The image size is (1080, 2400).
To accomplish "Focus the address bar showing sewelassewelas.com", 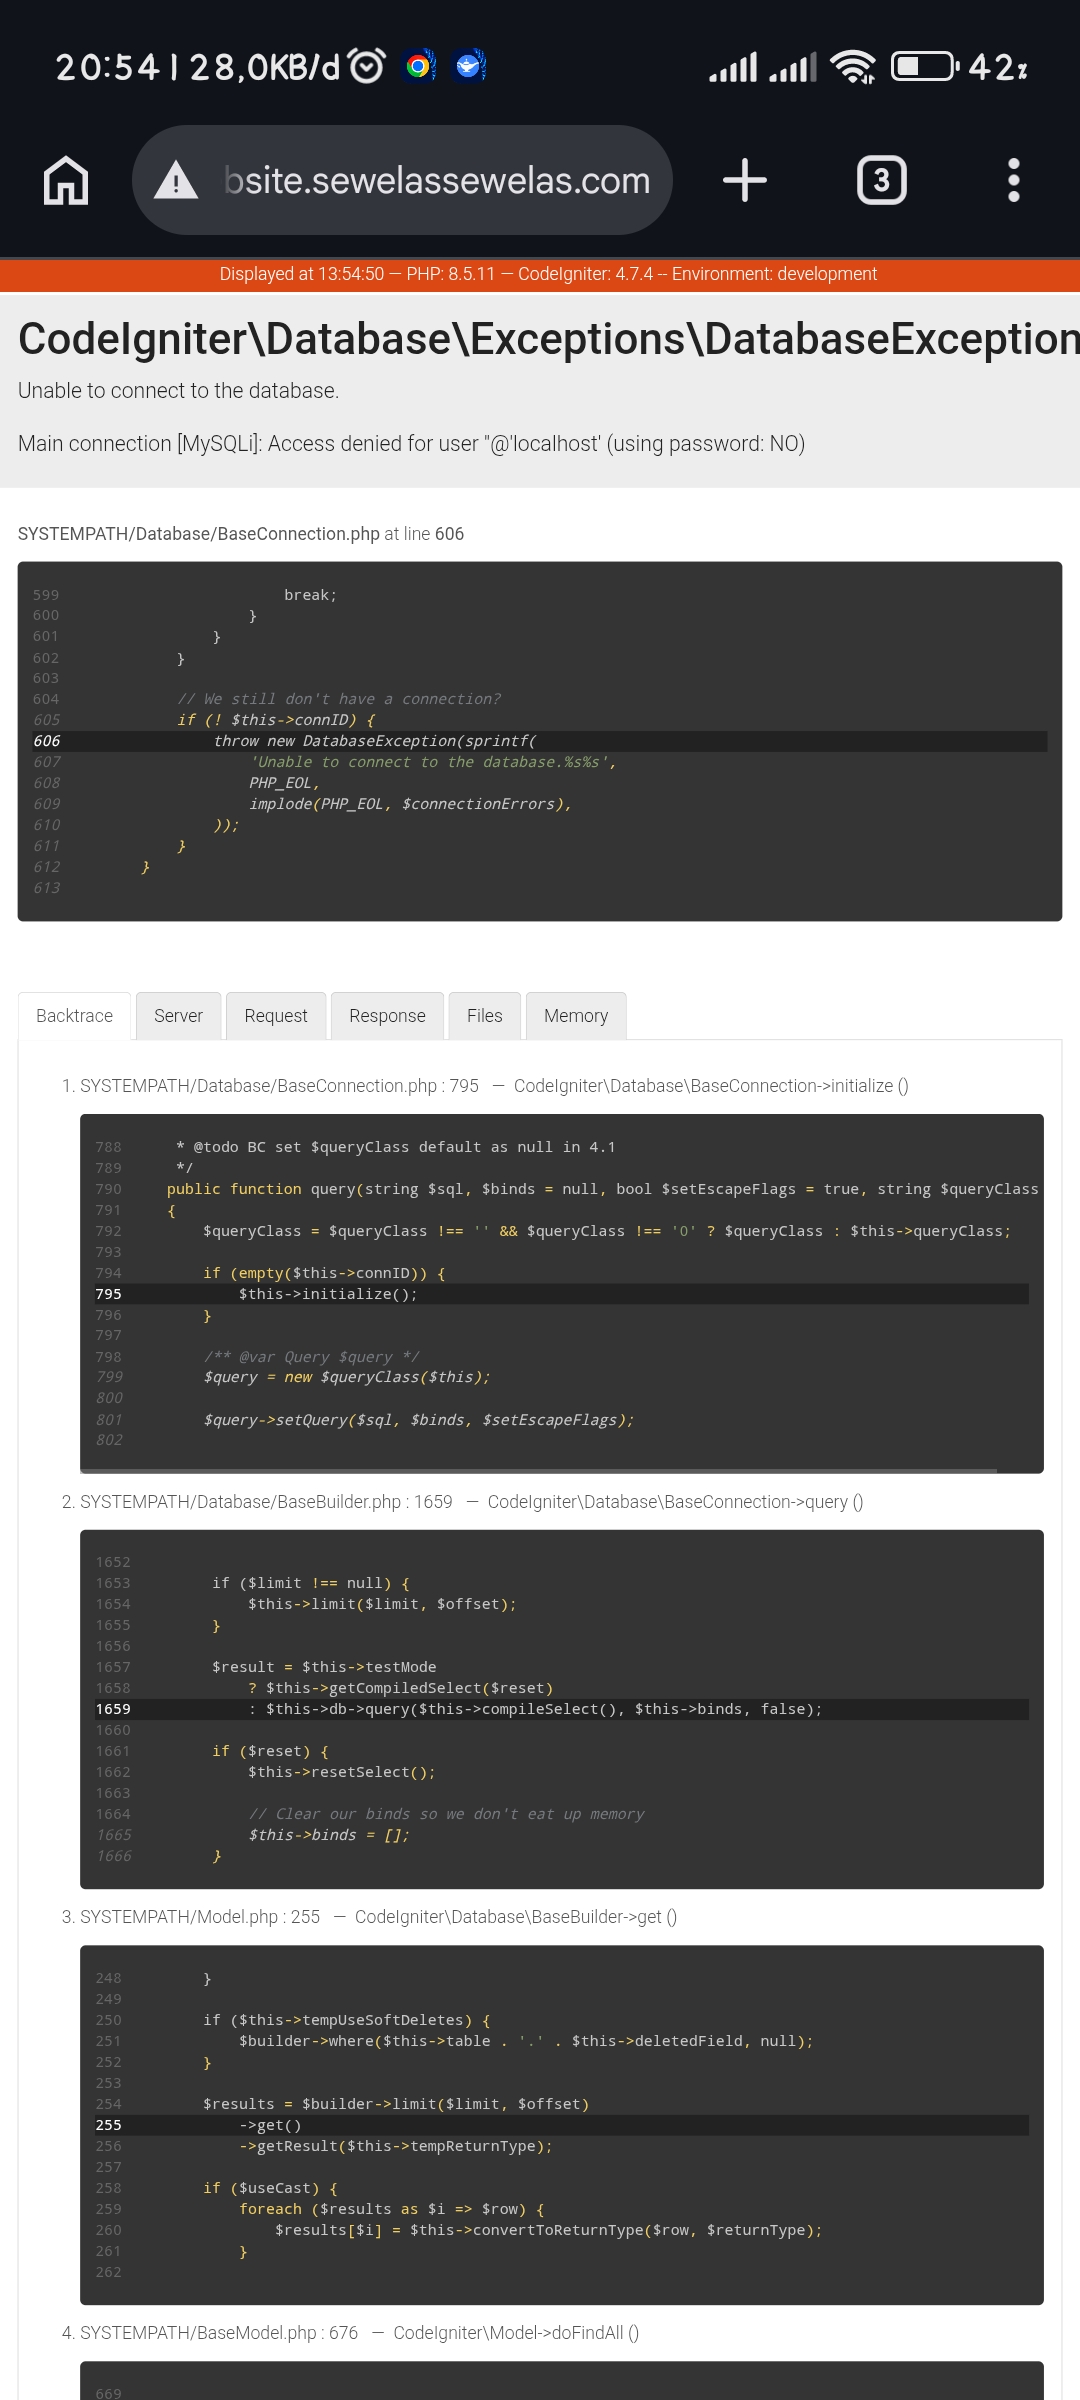I will pyautogui.click(x=402, y=181).
